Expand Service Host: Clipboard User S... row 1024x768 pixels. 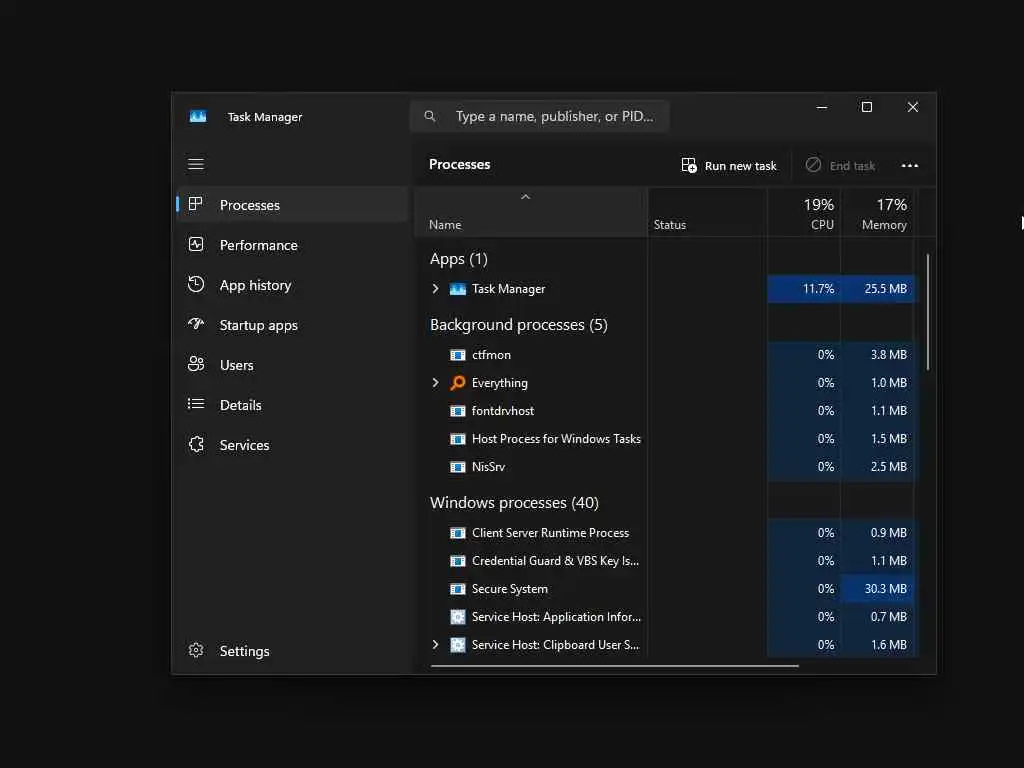tap(436, 645)
